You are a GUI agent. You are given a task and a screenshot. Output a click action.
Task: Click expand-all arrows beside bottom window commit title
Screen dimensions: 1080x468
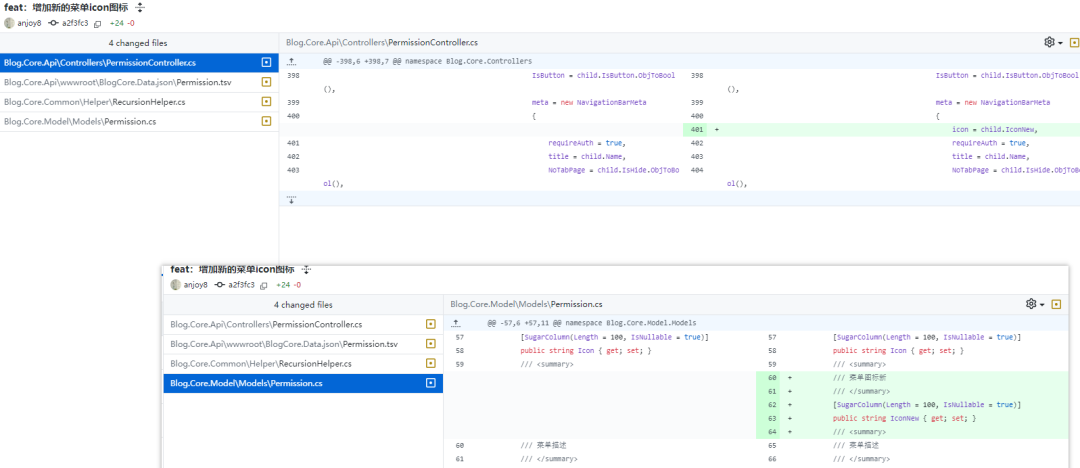[307, 269]
